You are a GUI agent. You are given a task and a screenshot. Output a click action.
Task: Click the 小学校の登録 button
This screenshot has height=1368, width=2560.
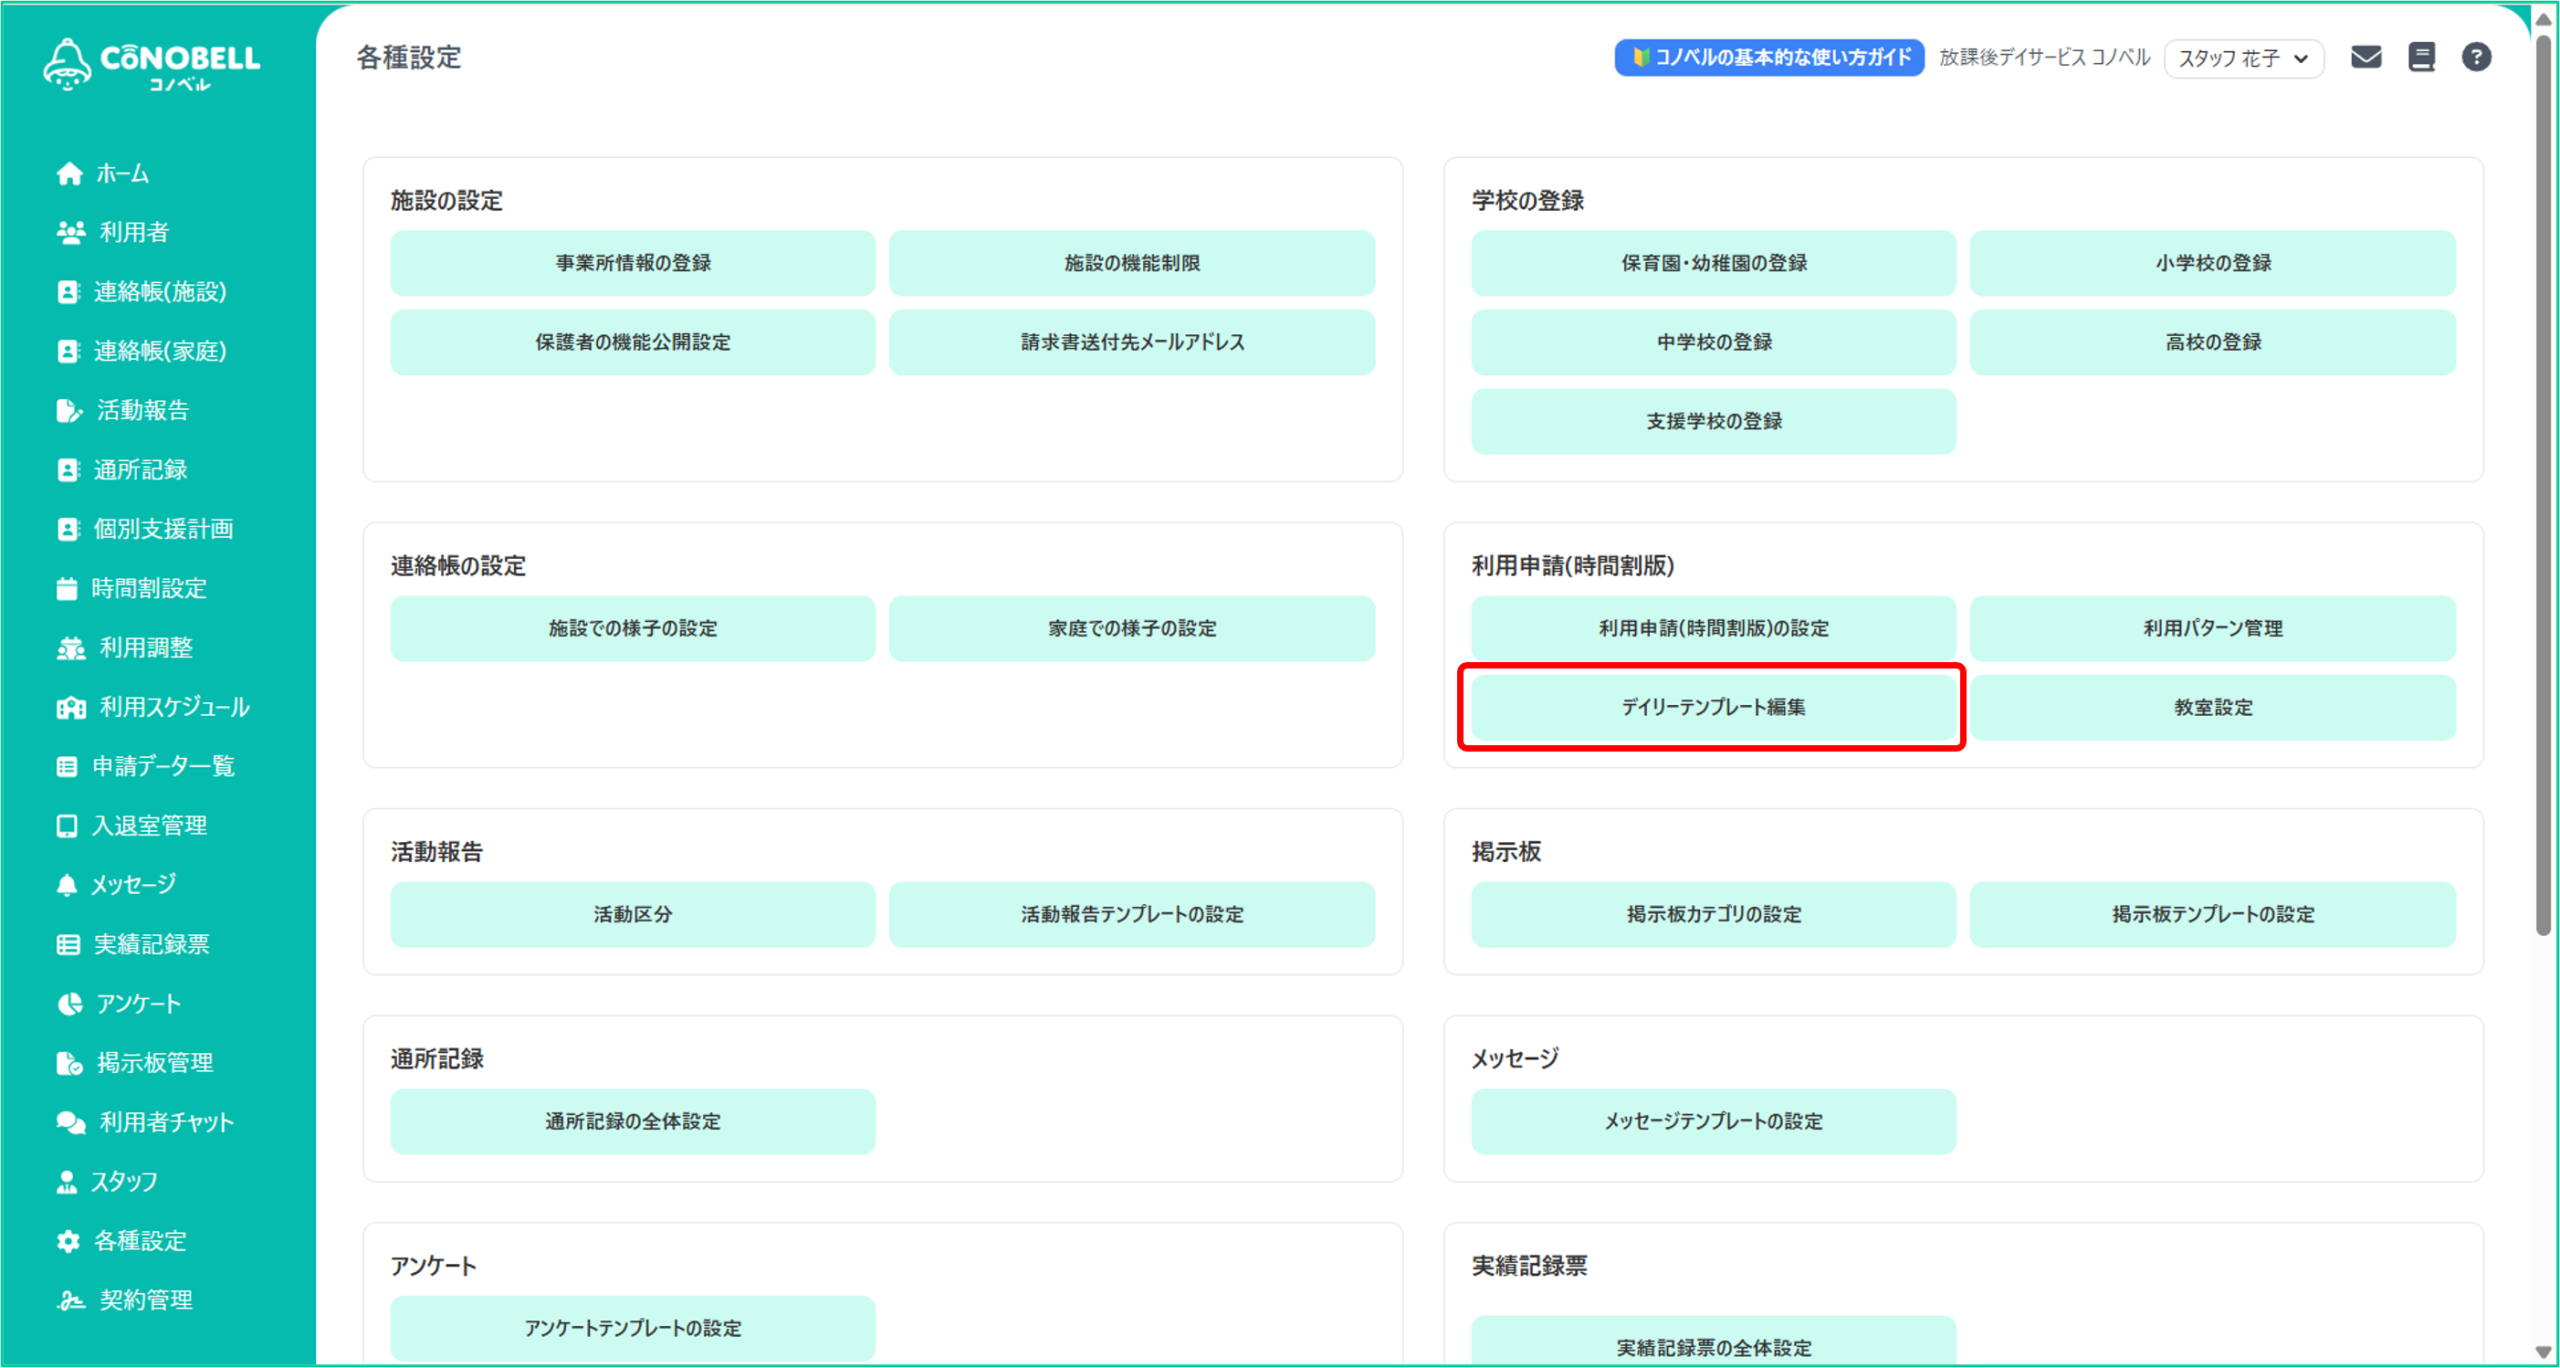pyautogui.click(x=2212, y=263)
